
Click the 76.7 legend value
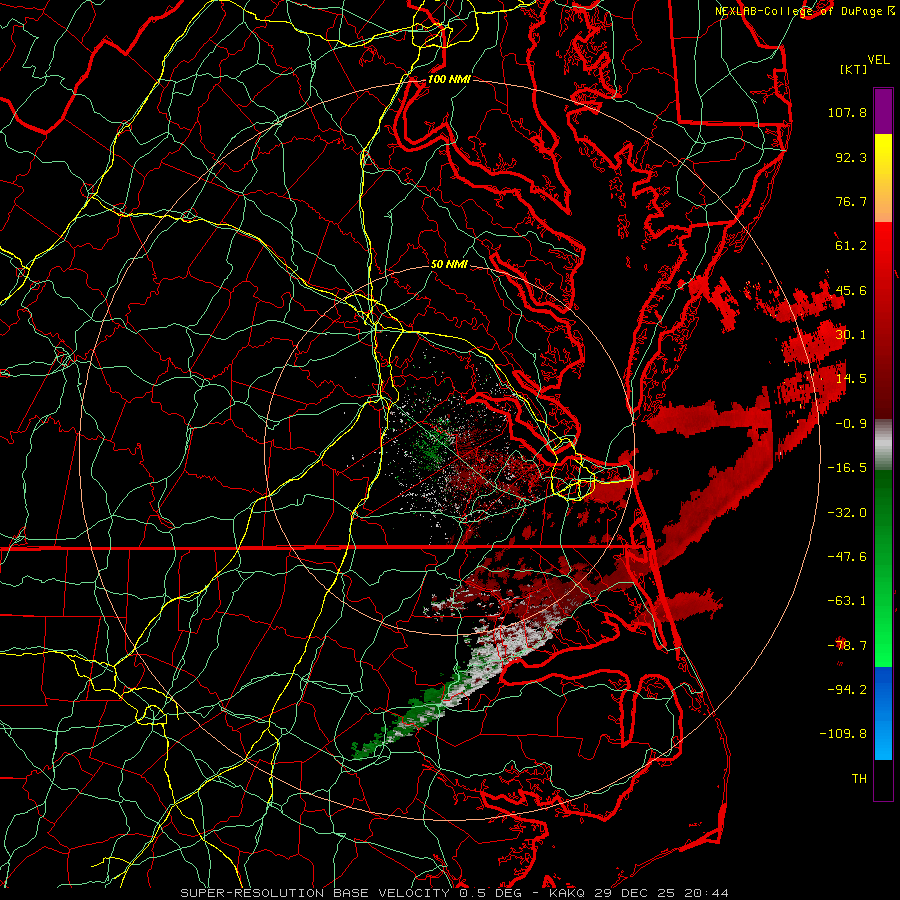pos(851,201)
